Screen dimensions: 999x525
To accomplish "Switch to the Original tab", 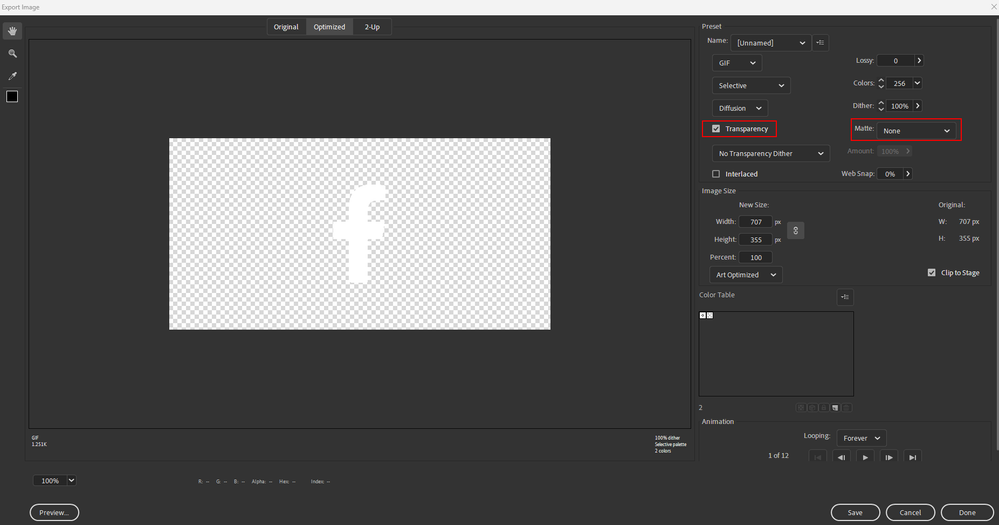I will pos(286,27).
